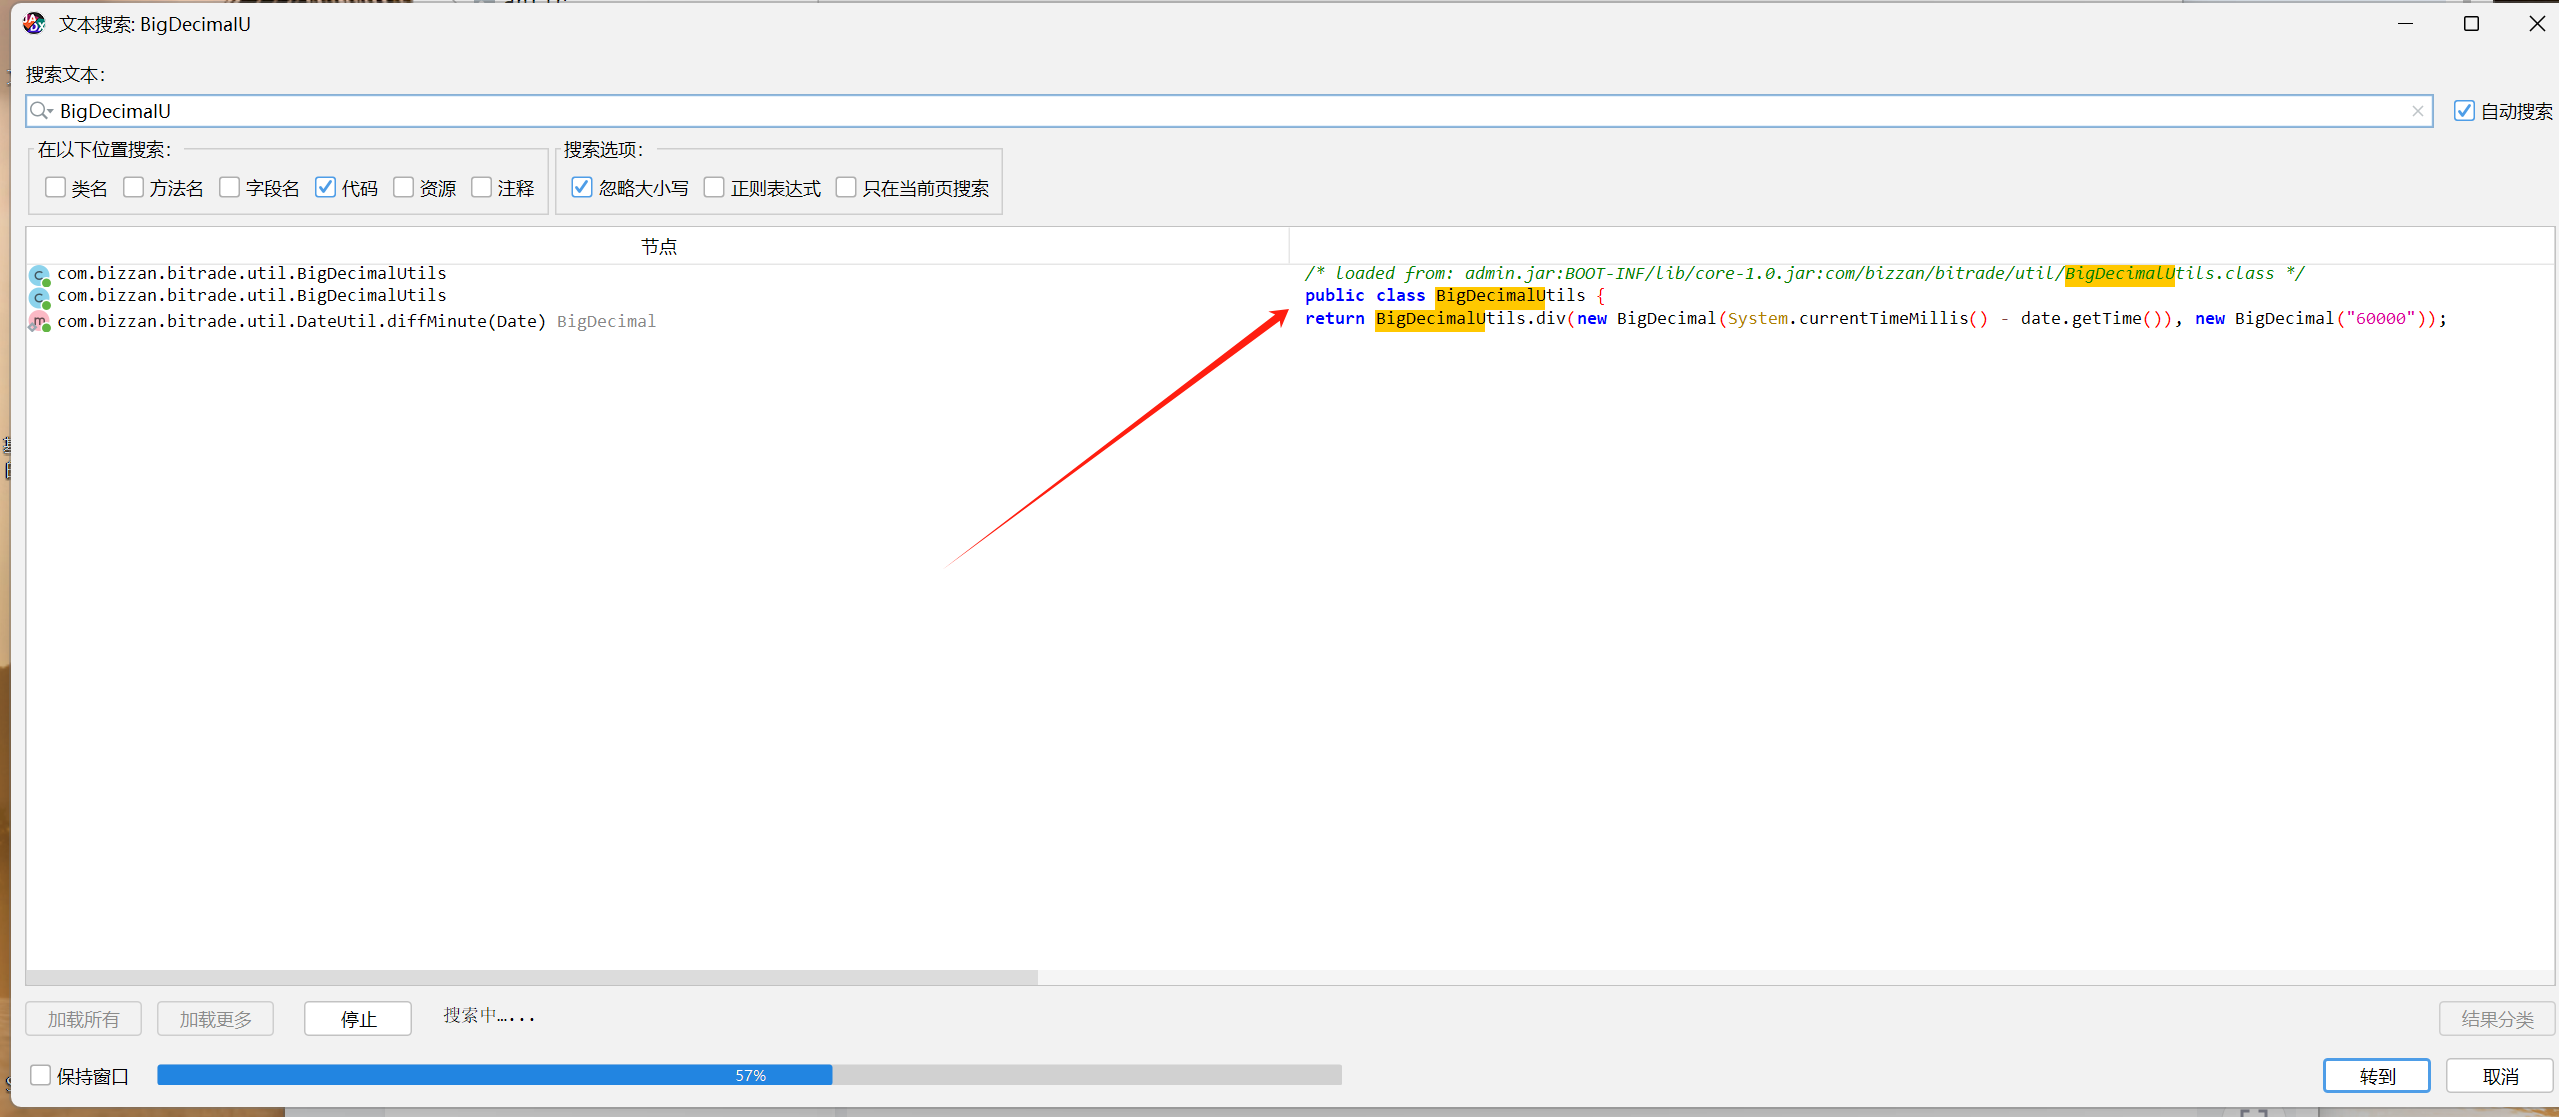Disable the 忽略大小写 option
This screenshot has width=2559, height=1117.
581,188
